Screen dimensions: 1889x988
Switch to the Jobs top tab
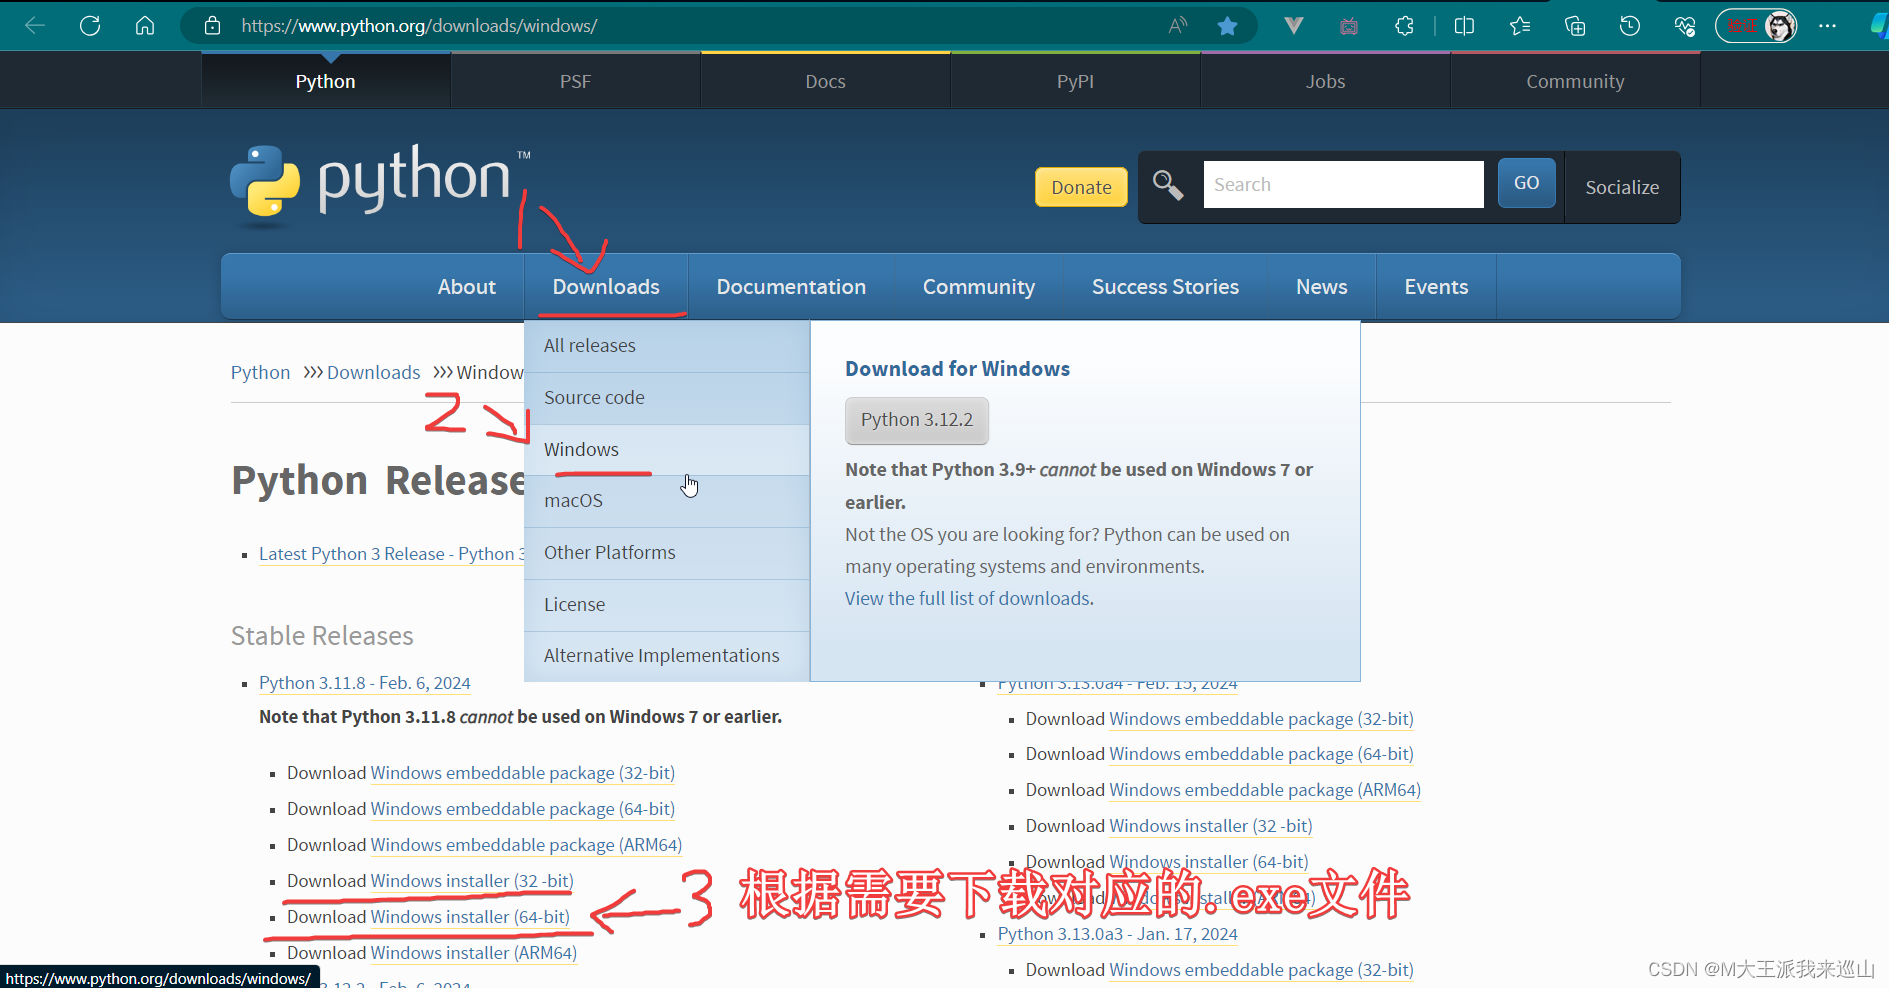click(1325, 81)
